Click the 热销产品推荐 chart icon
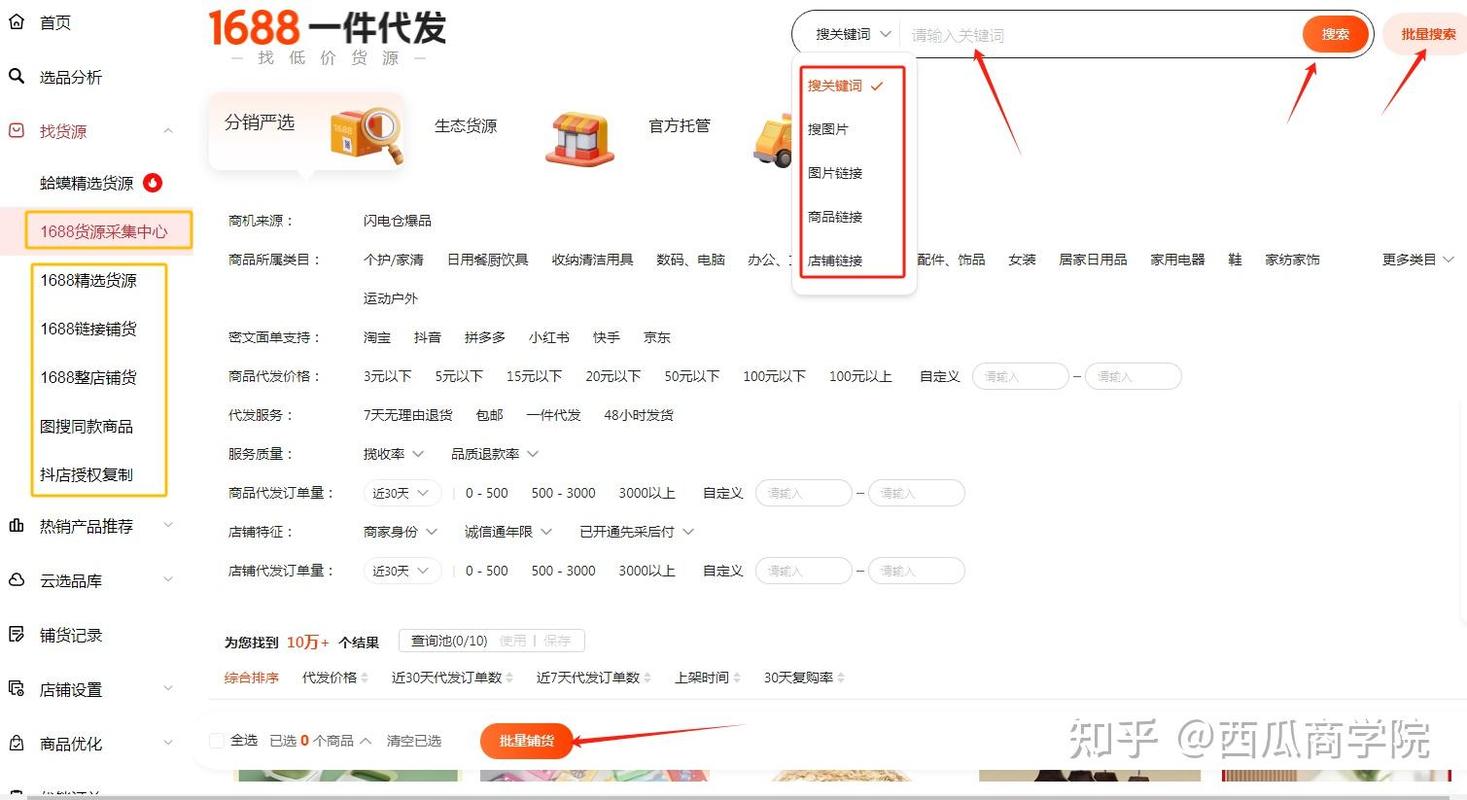The height and width of the screenshot is (800, 1467). click(16, 526)
